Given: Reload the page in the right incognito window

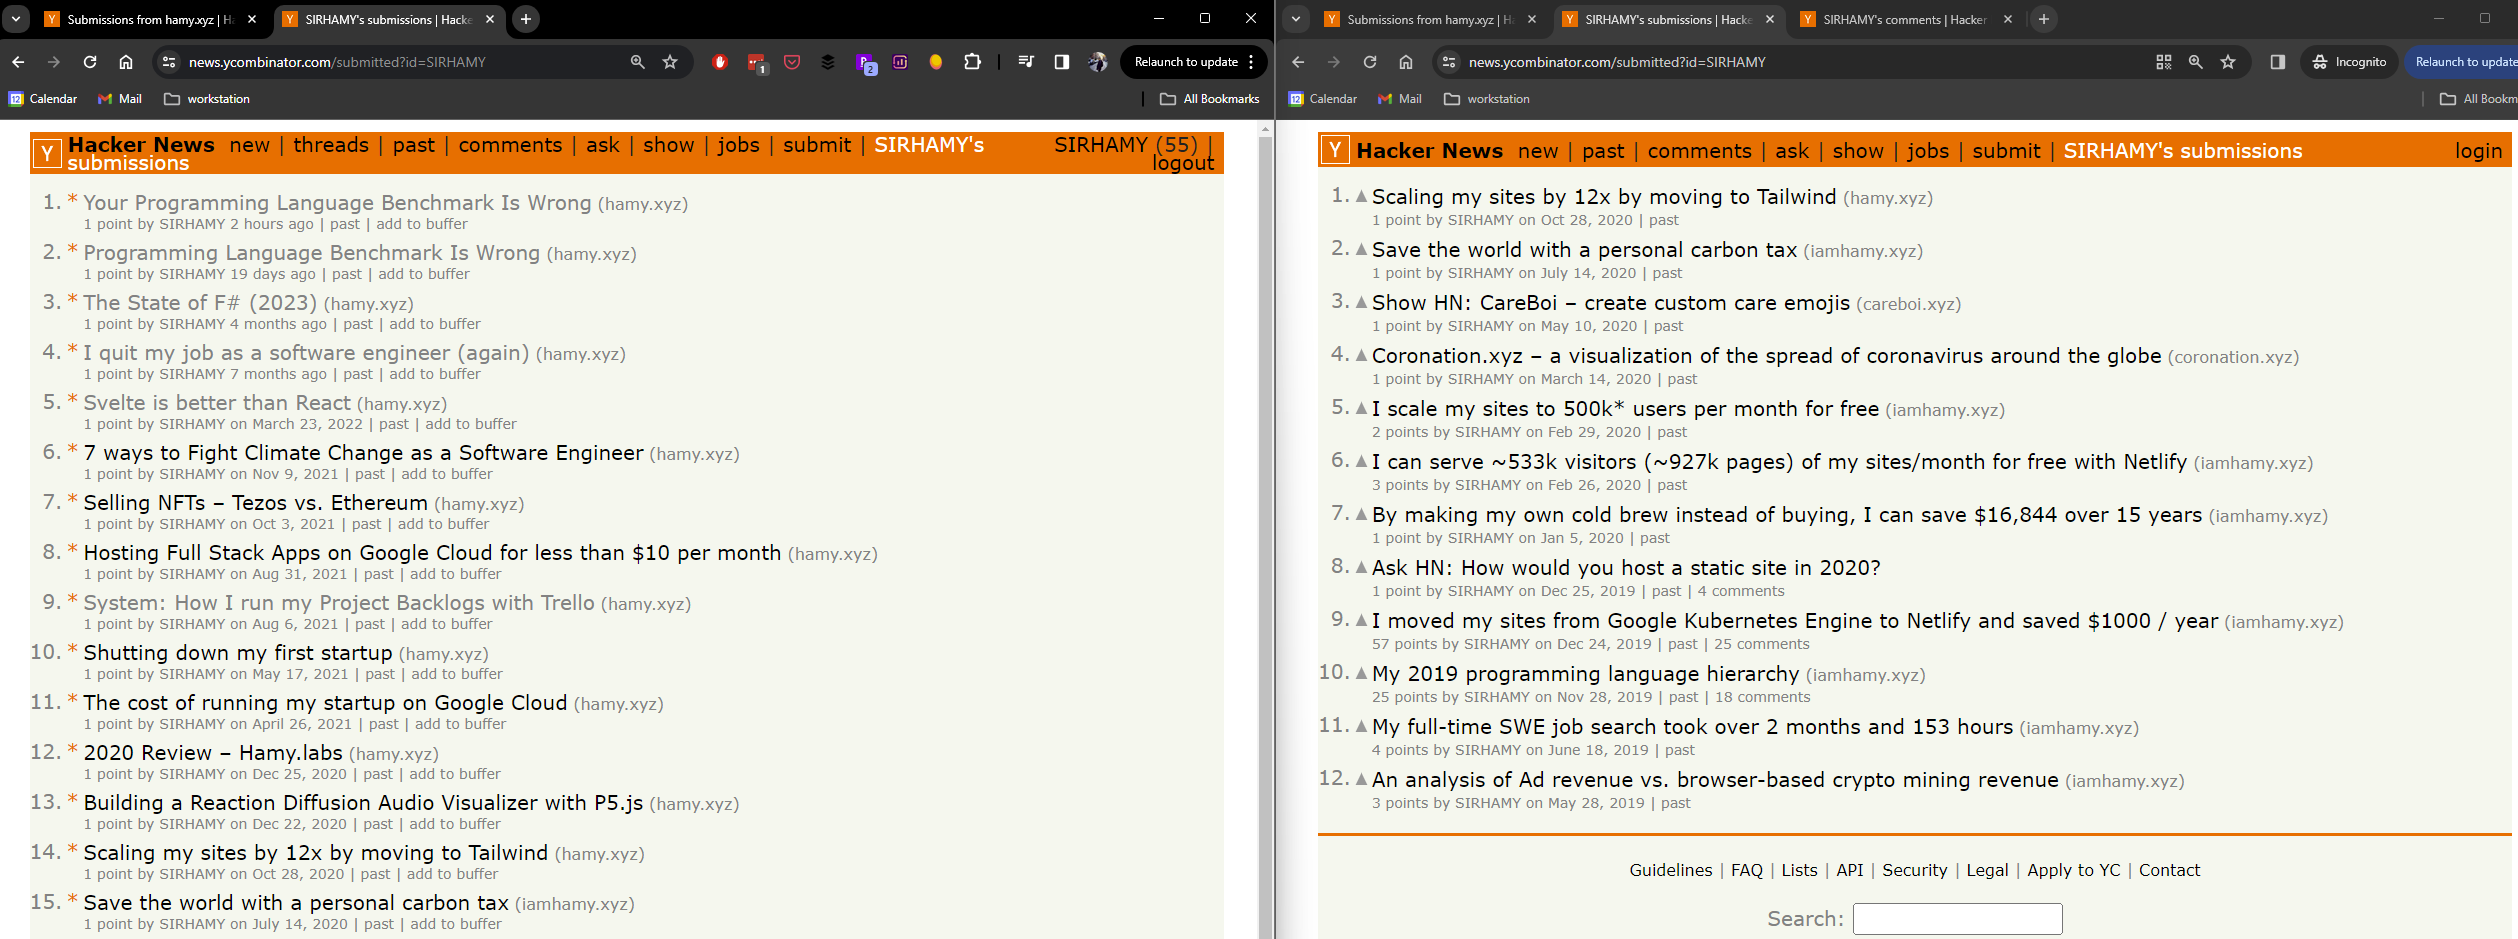Looking at the screenshot, I should (1370, 62).
